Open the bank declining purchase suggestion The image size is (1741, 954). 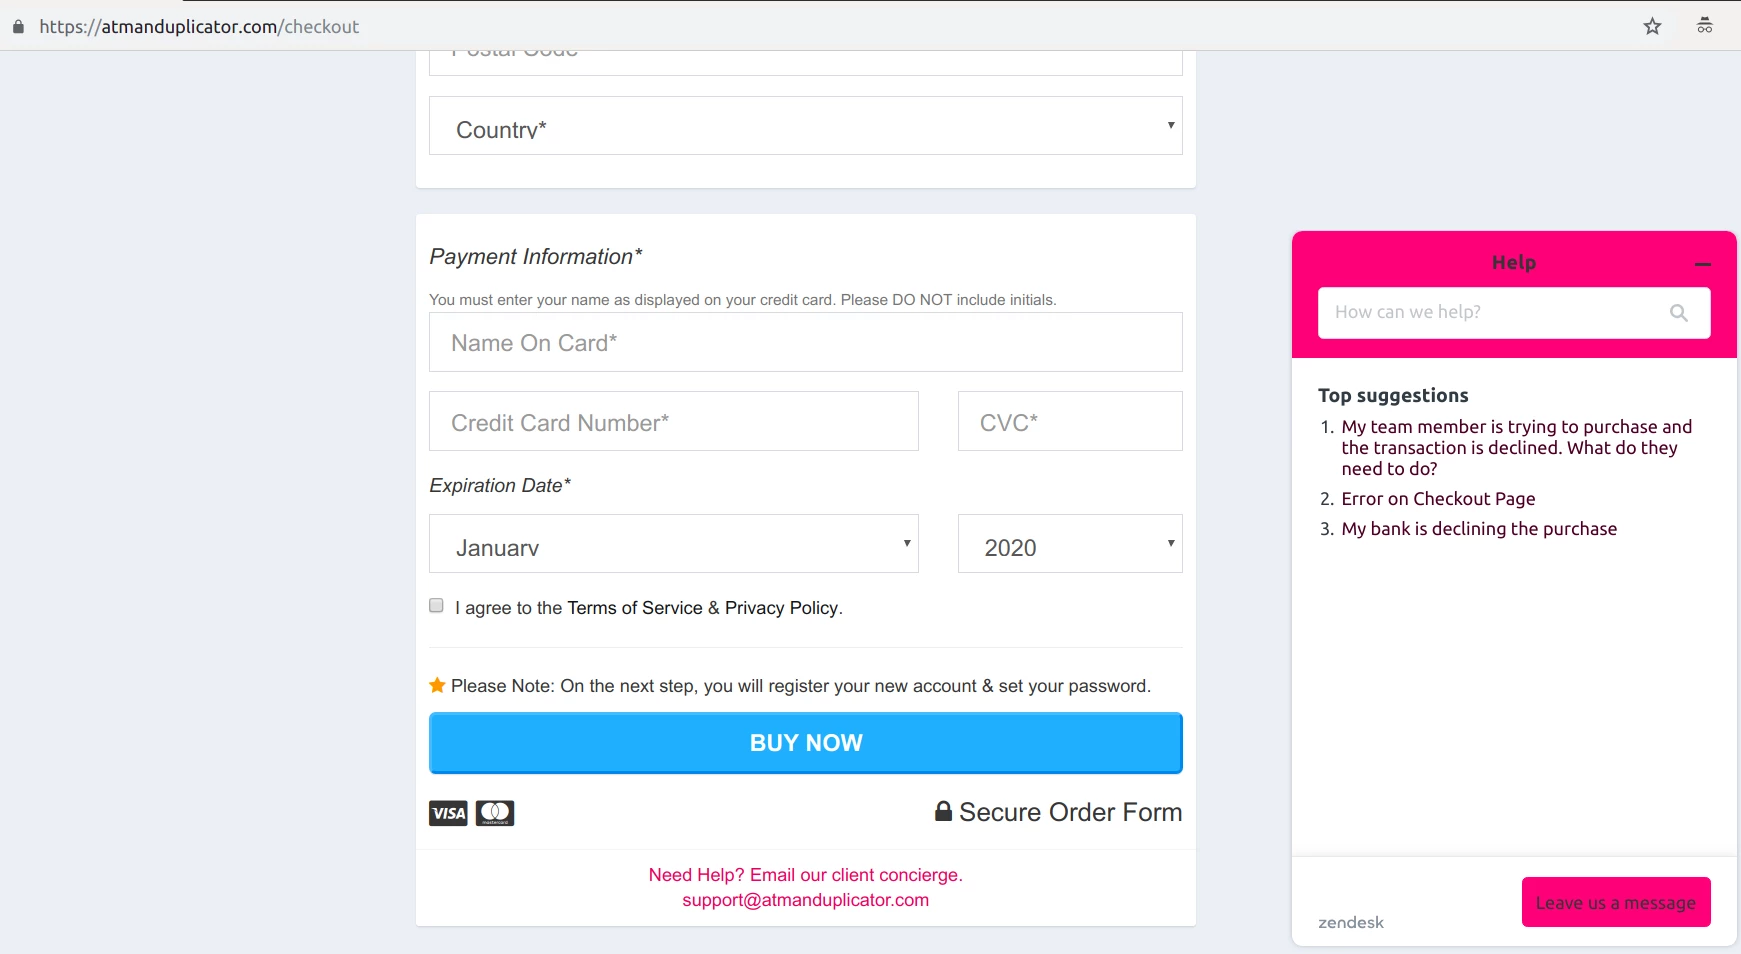coord(1479,529)
